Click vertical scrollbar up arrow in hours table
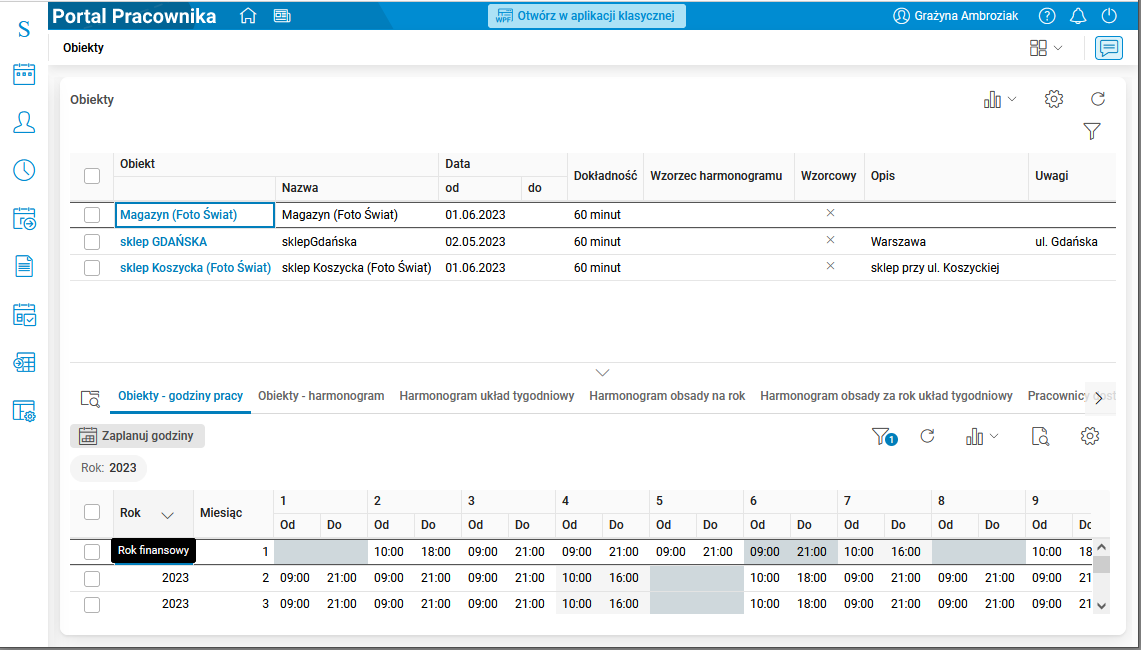Image resolution: width=1141 pixels, height=650 pixels. 1101,547
